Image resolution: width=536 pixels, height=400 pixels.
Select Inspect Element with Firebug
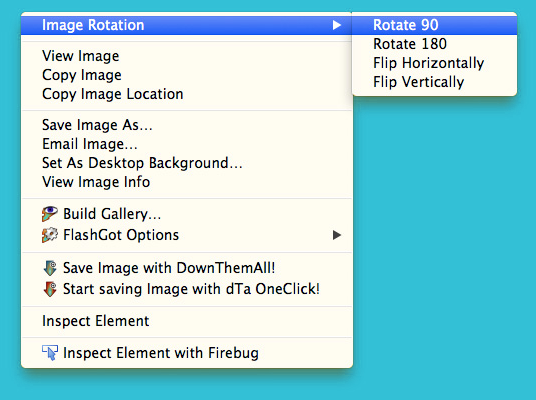187,353
